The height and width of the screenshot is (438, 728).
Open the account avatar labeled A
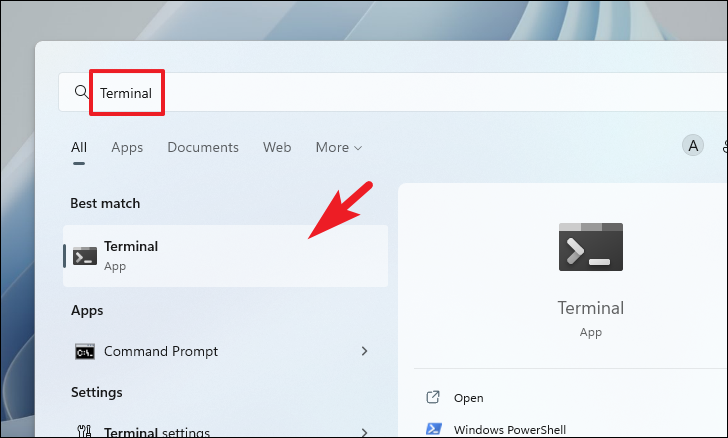(x=693, y=146)
